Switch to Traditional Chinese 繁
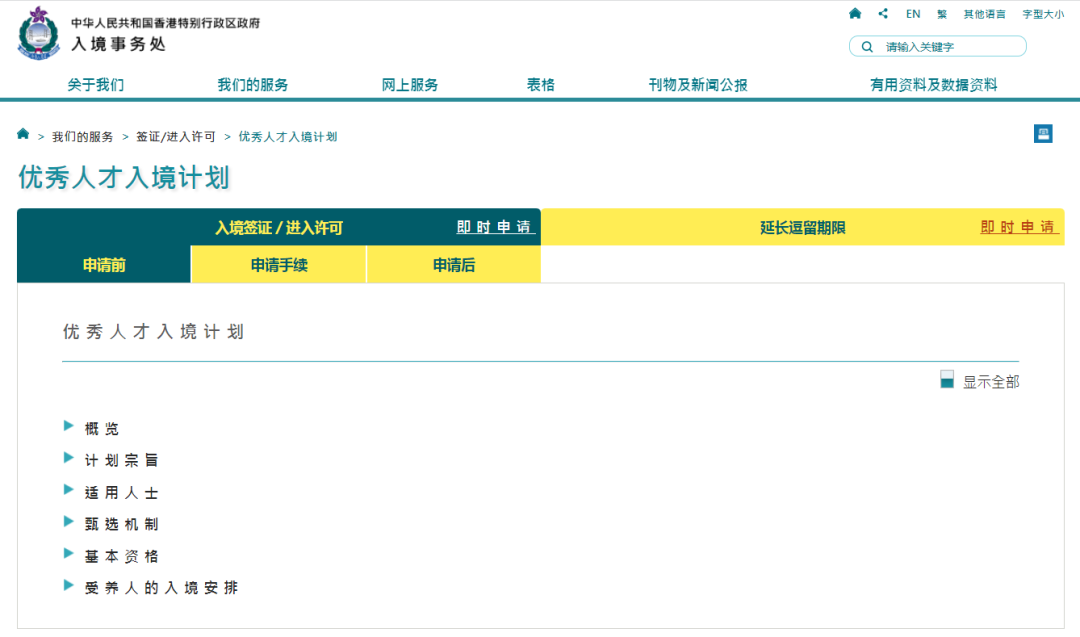The image size is (1080, 637). point(942,14)
